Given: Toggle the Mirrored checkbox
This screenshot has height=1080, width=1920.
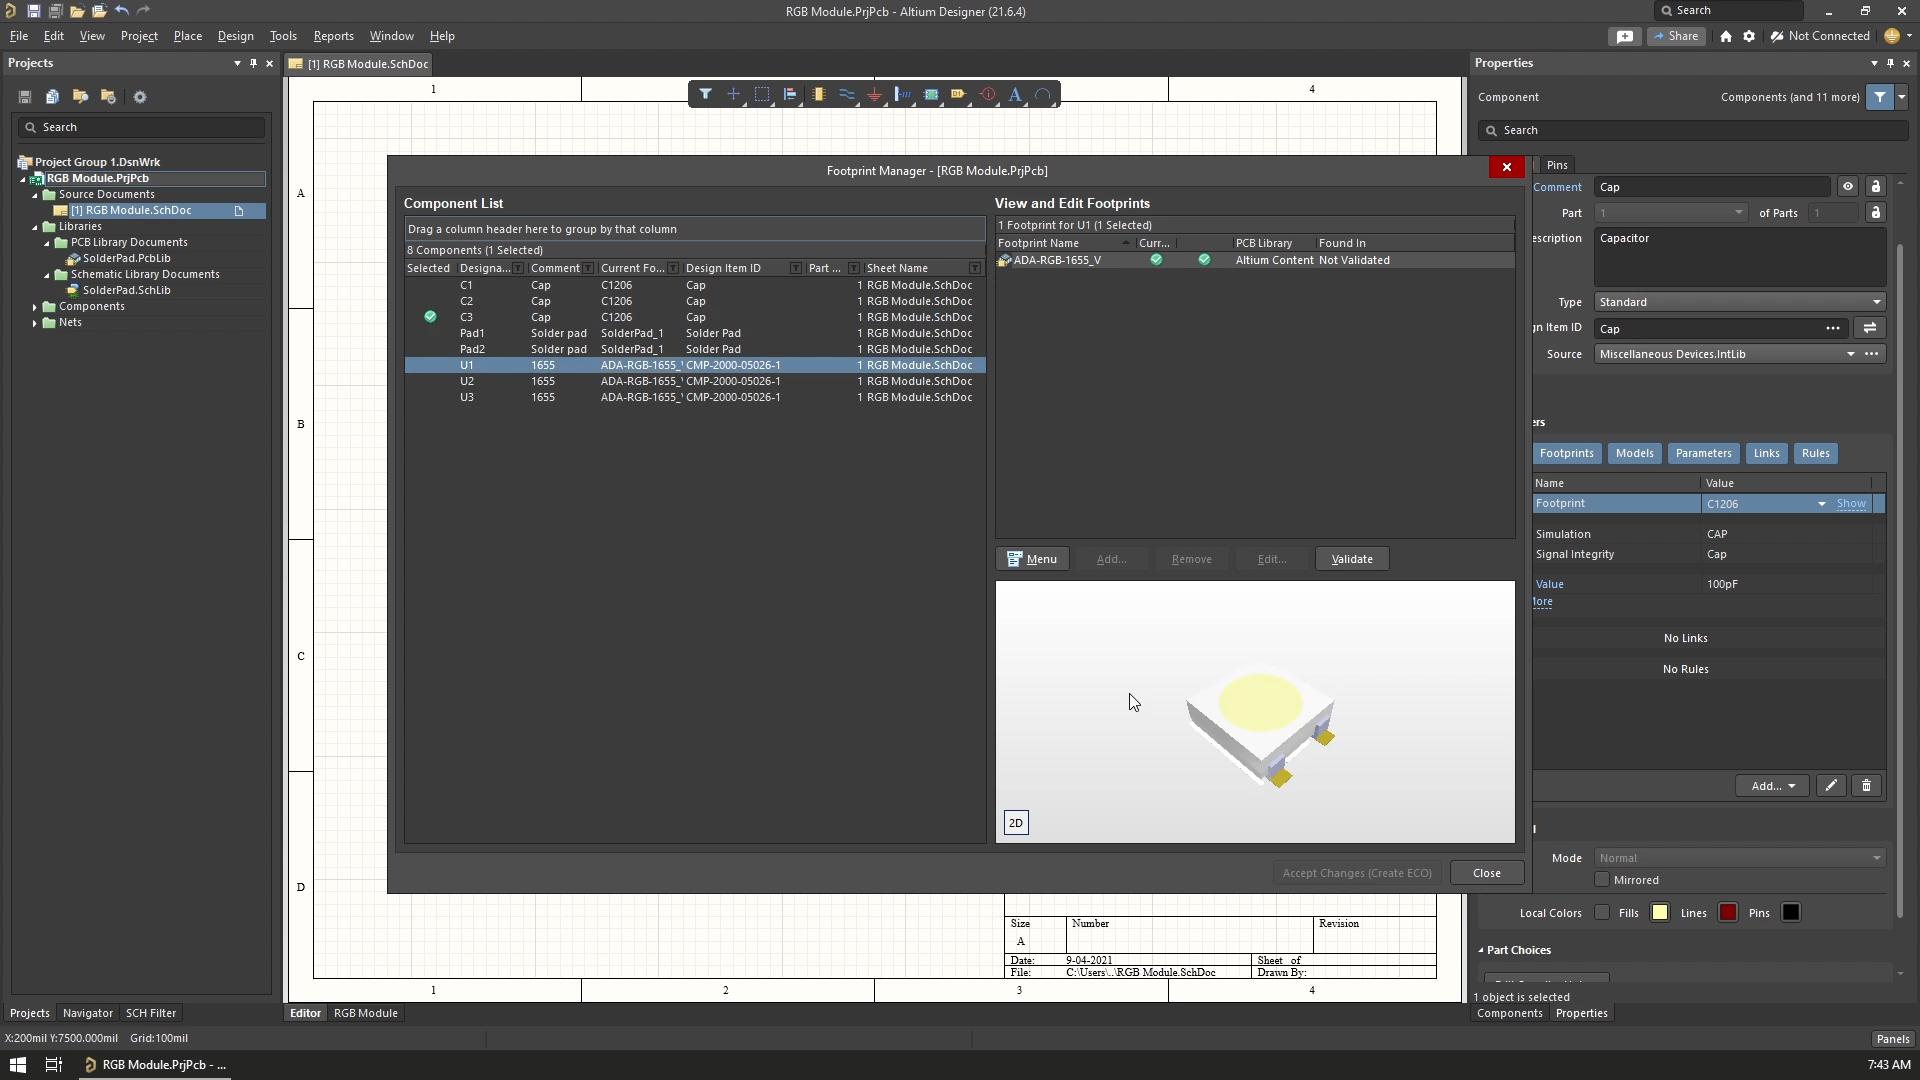Looking at the screenshot, I should click(x=1602, y=880).
